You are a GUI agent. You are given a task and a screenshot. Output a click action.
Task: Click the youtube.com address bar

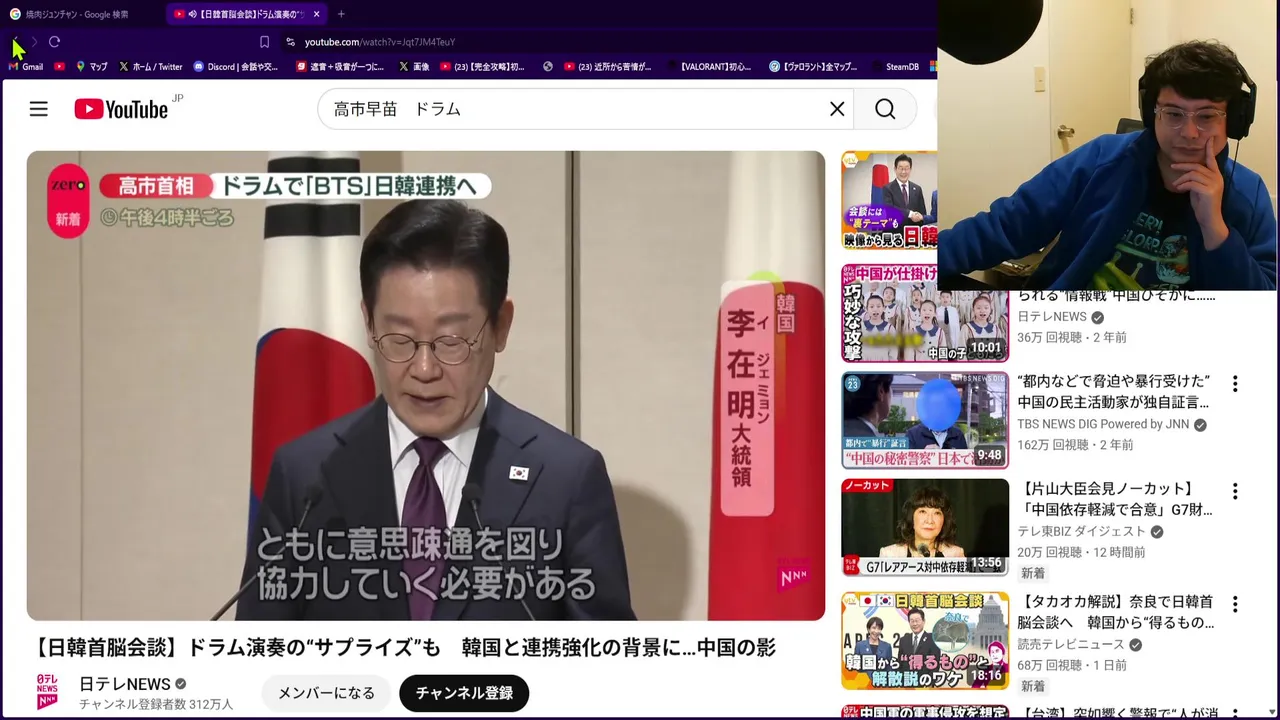[x=380, y=42]
